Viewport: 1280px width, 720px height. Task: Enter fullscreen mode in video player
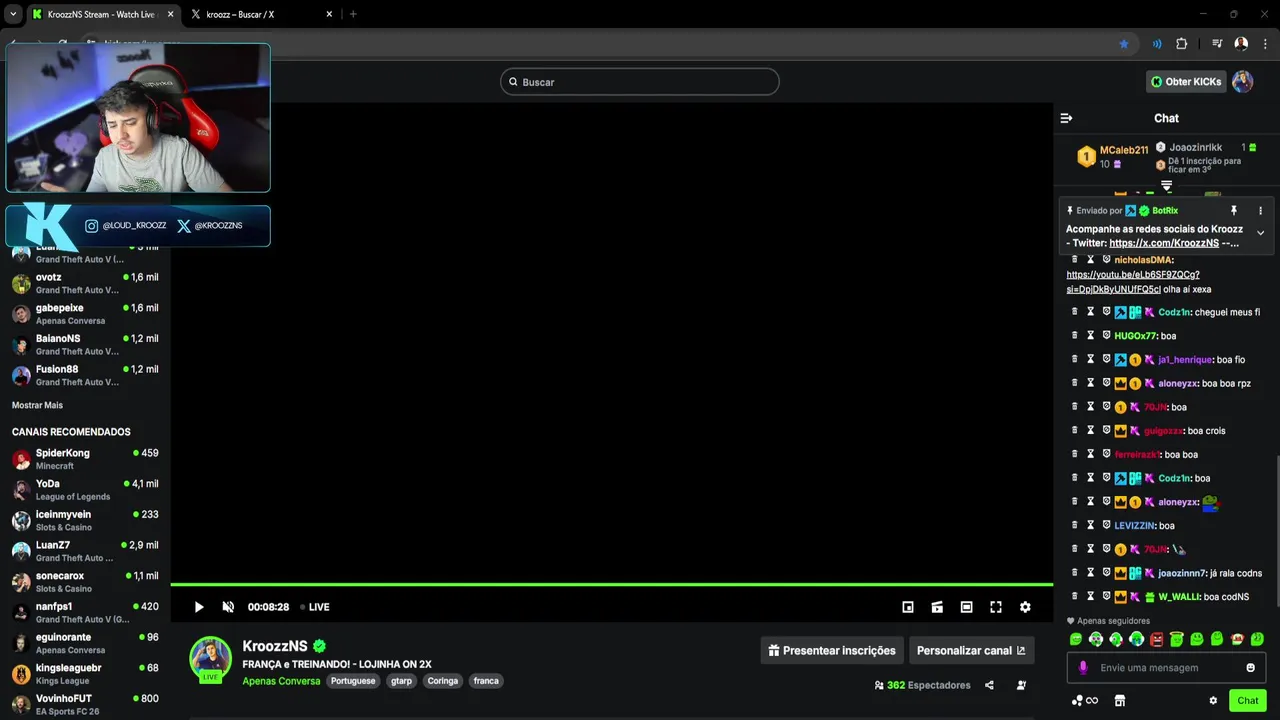point(996,607)
